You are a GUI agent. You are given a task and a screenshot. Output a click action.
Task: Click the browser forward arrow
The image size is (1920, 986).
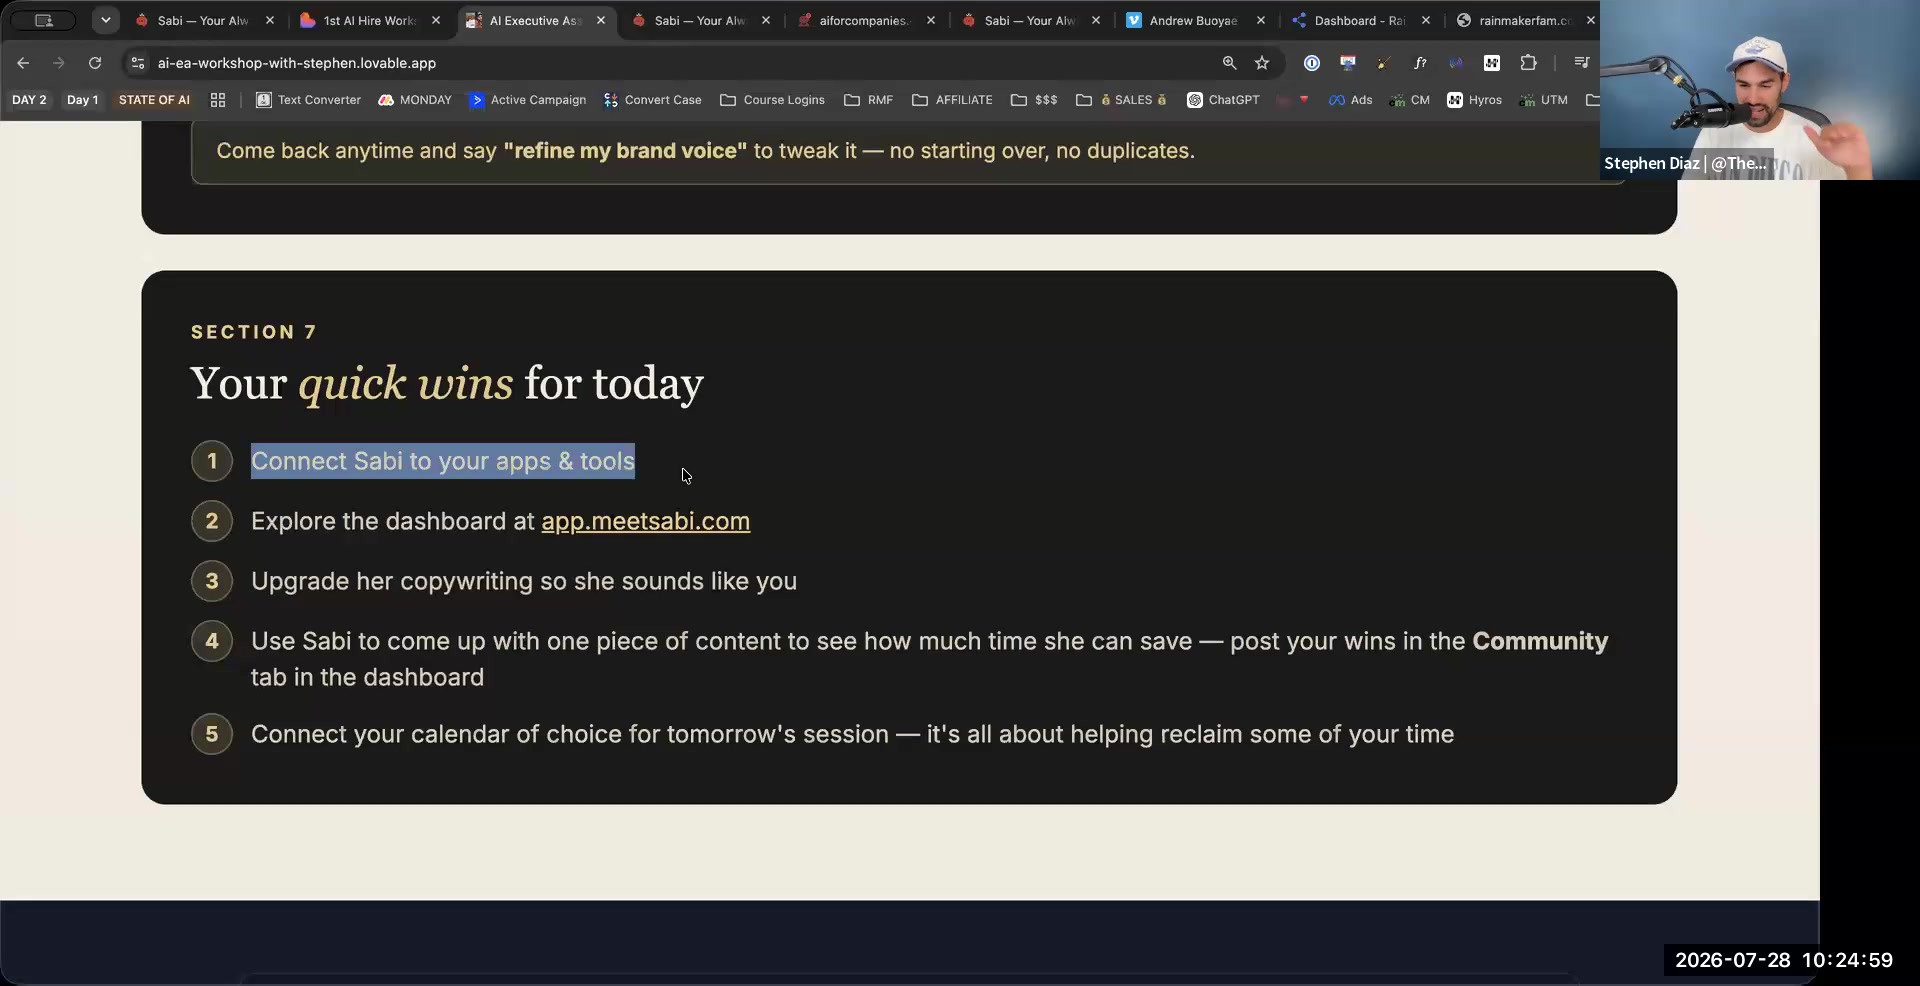(59, 63)
